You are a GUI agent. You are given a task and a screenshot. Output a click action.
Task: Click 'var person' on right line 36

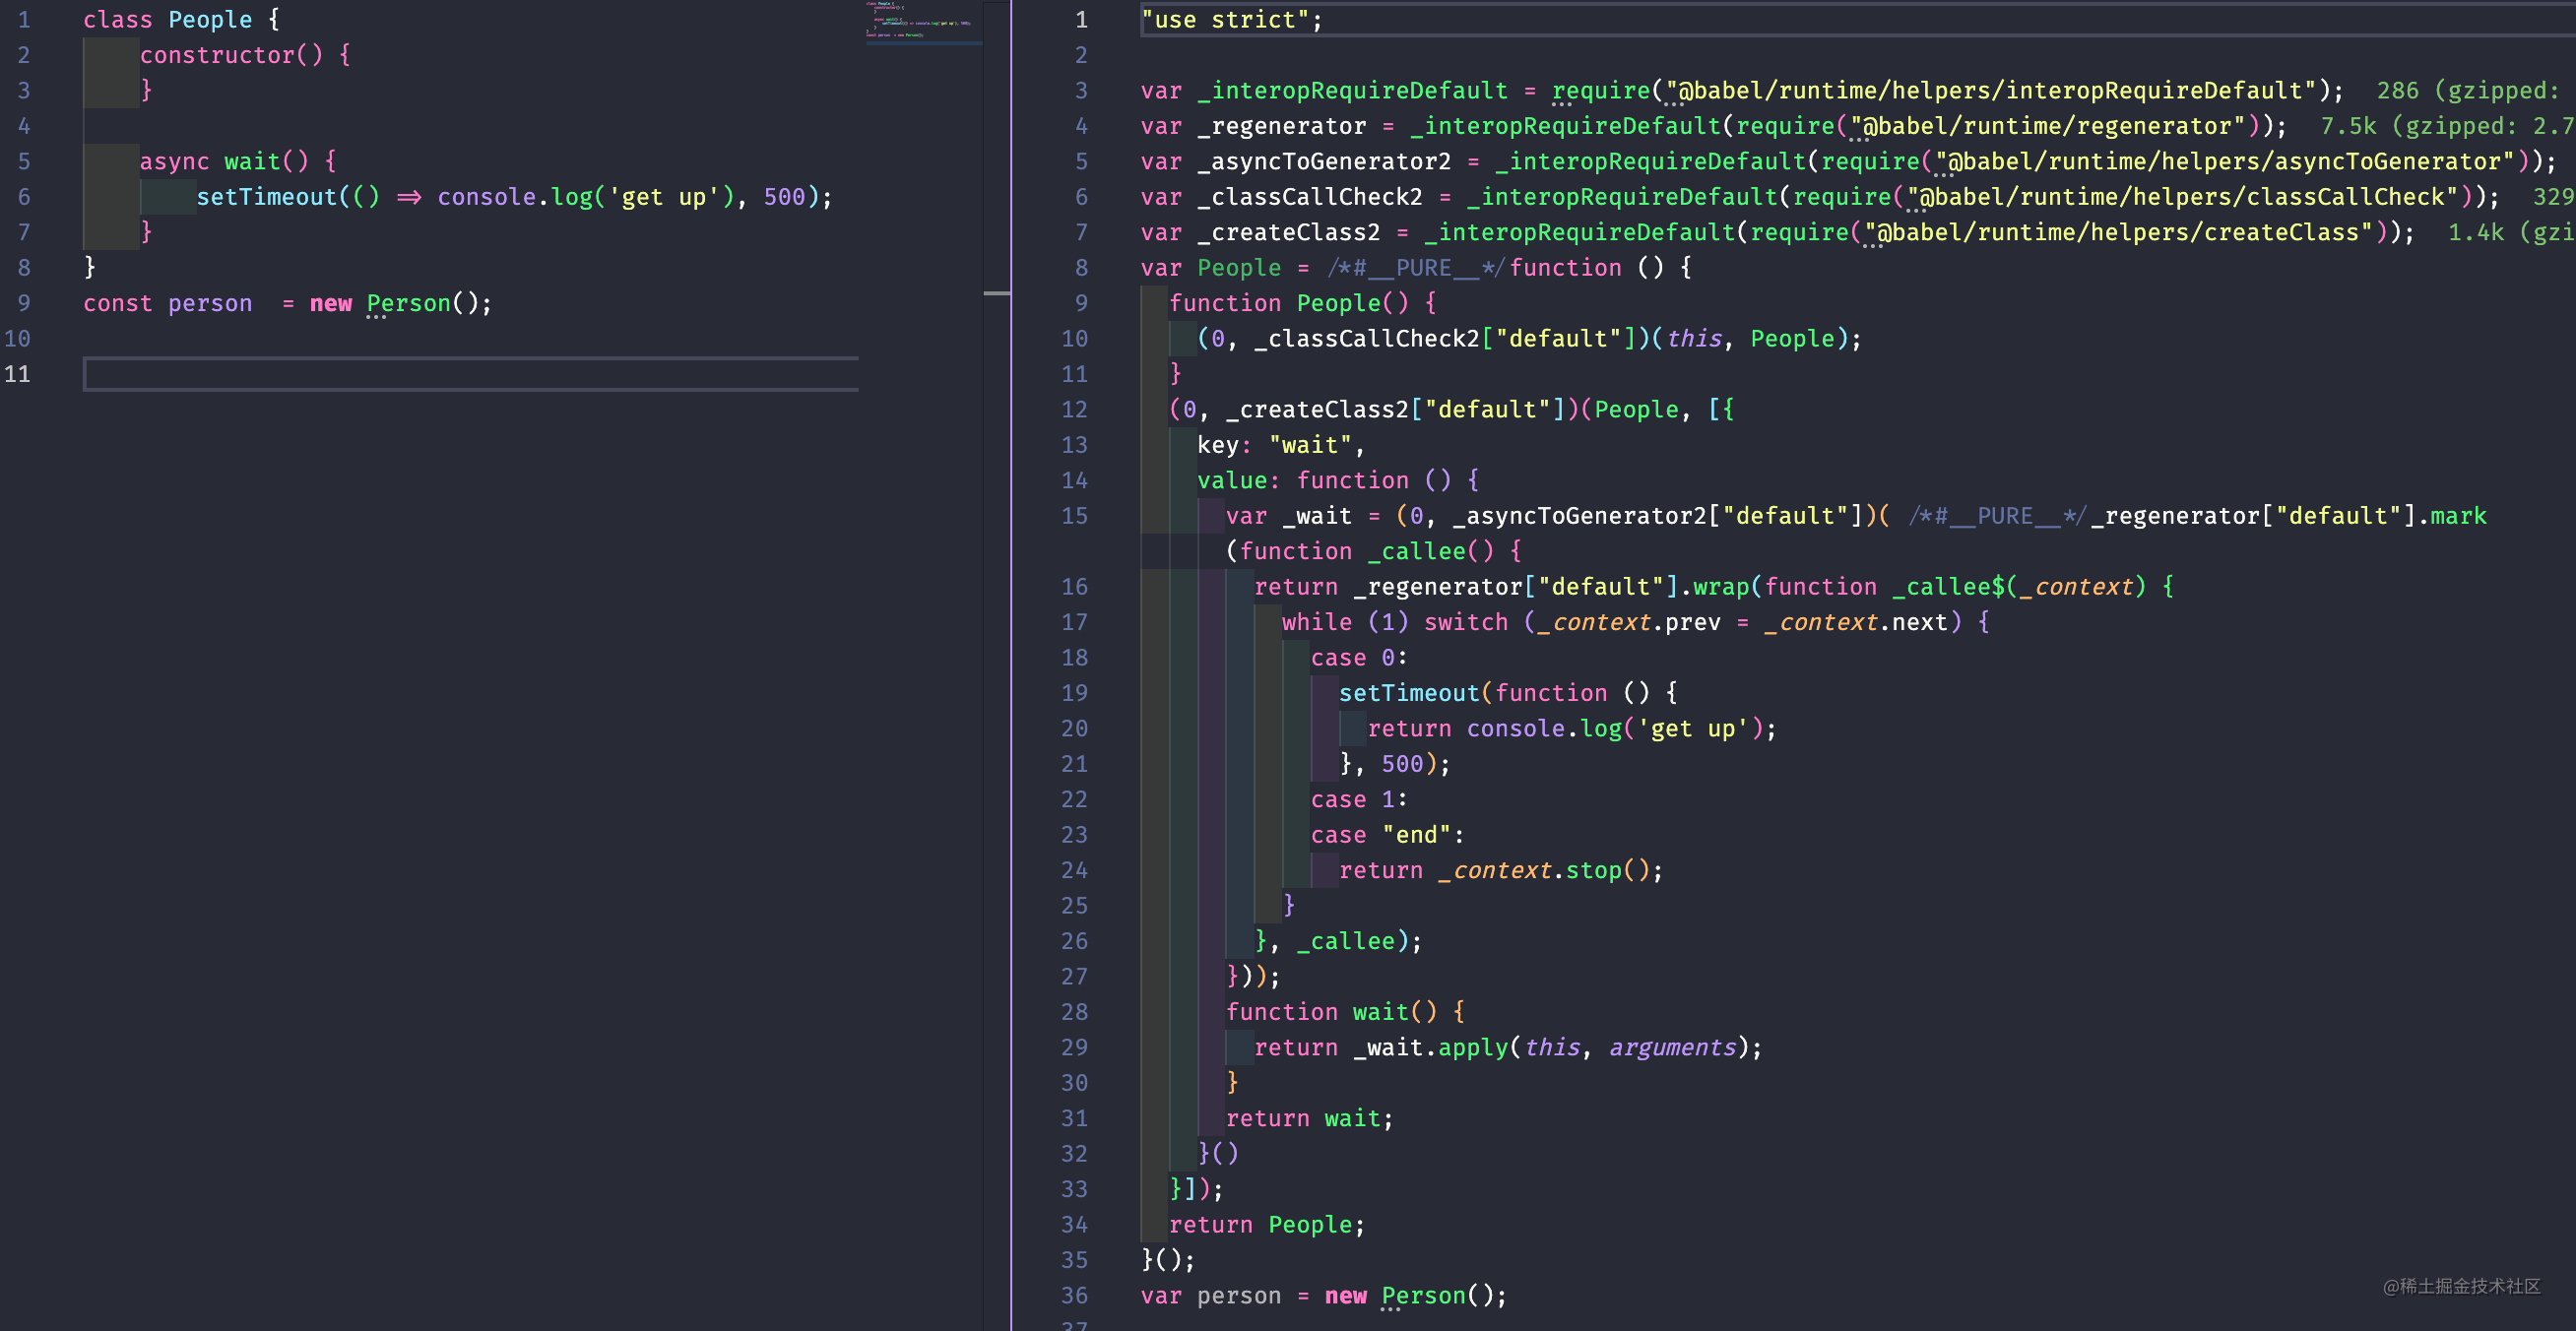tap(1211, 1296)
